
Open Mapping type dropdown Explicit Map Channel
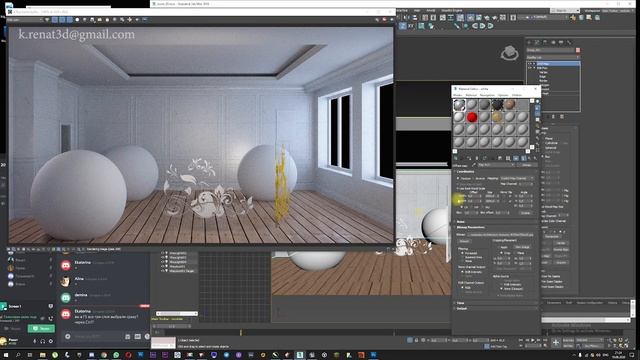pyautogui.click(x=517, y=178)
